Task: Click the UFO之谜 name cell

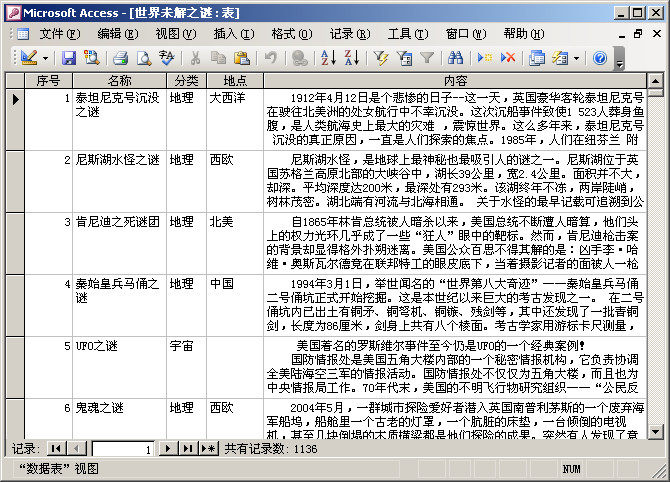Action: (119, 367)
